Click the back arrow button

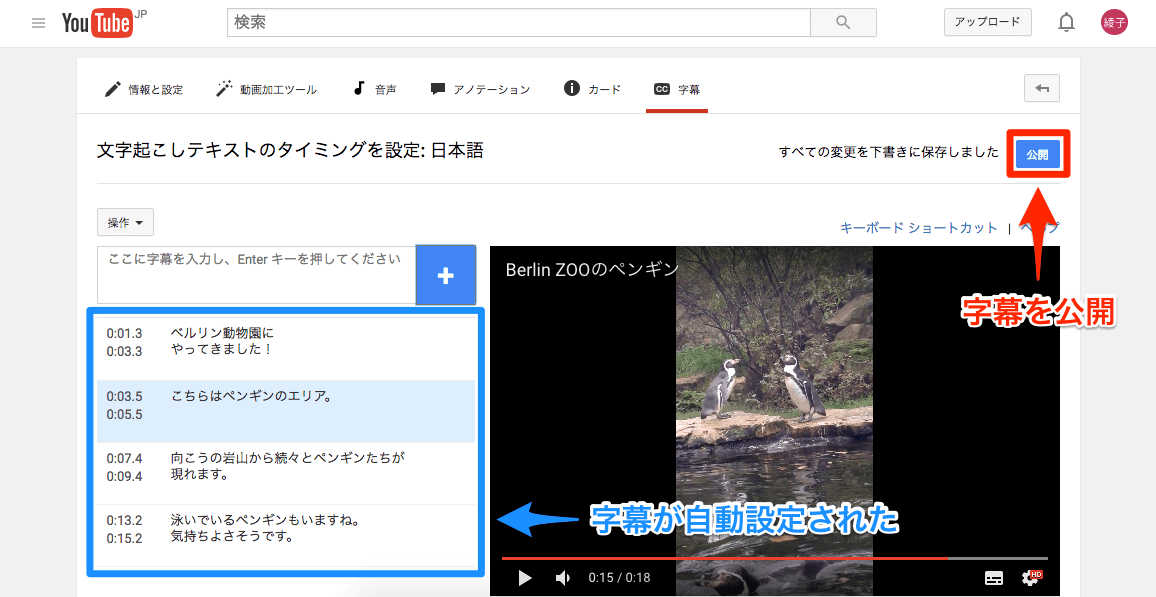[x=1042, y=88]
